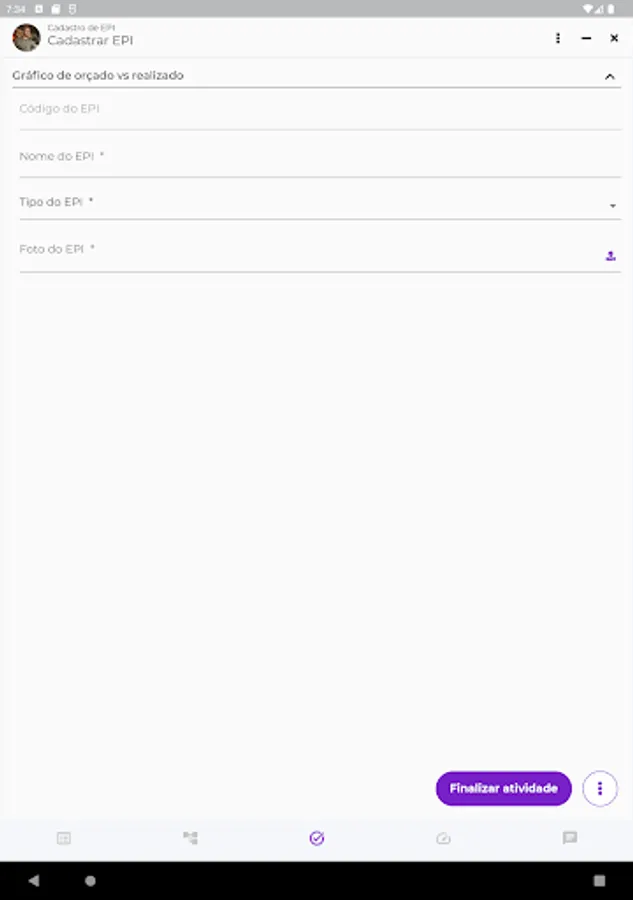Select the checkmark tasks tab
This screenshot has height=900, width=633.
(317, 838)
